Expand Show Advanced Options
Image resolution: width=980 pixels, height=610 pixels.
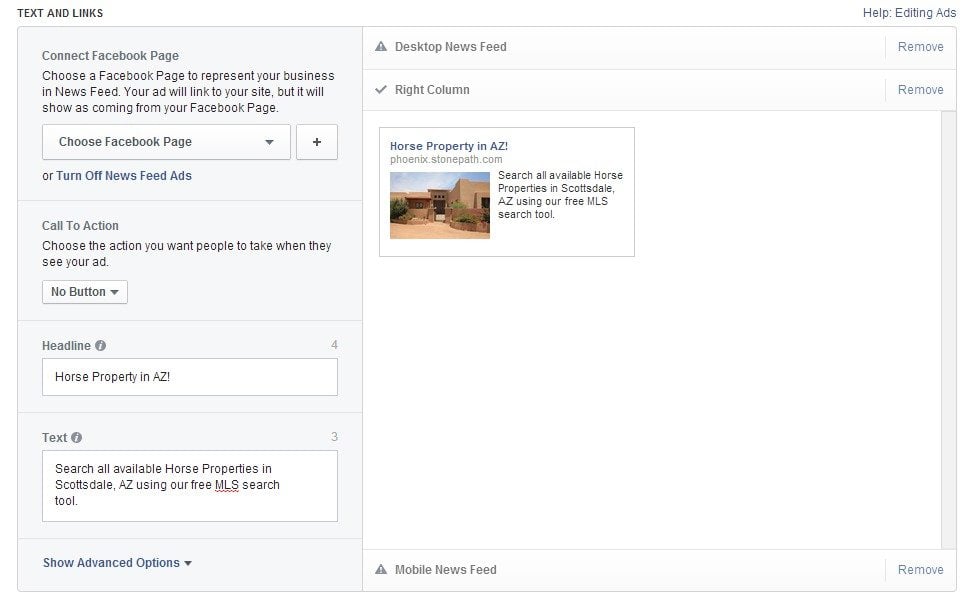[x=117, y=563]
